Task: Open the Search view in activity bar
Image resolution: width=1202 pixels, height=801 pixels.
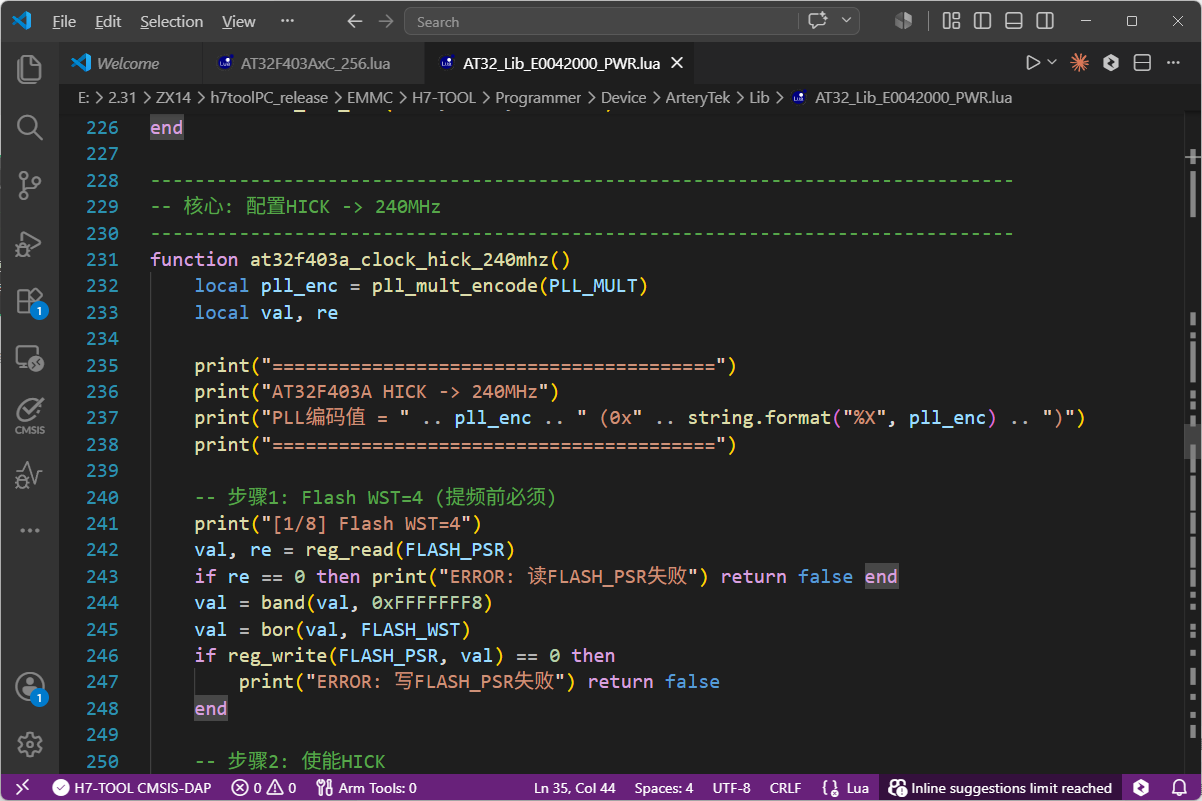Action: click(x=30, y=127)
